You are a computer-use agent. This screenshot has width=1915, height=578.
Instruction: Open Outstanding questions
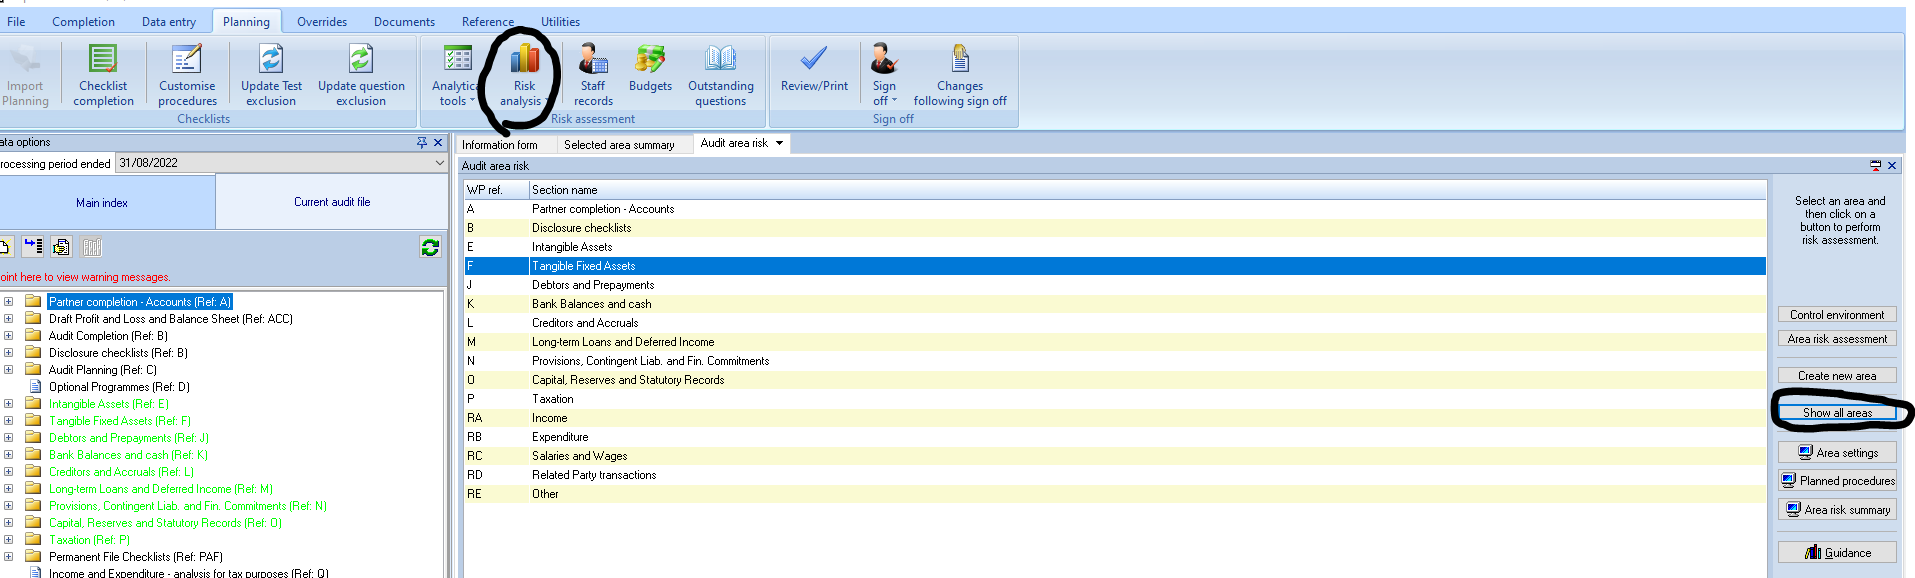point(721,76)
